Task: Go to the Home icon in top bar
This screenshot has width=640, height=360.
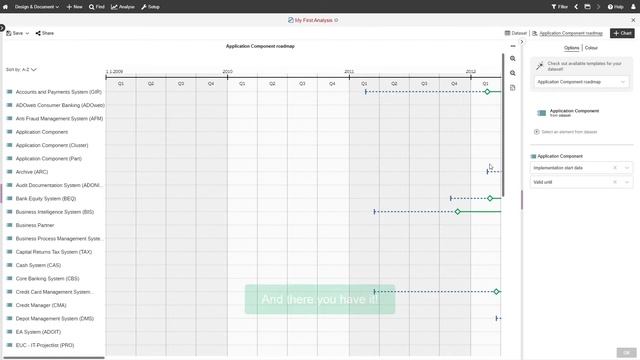Action: [x=5, y=7]
